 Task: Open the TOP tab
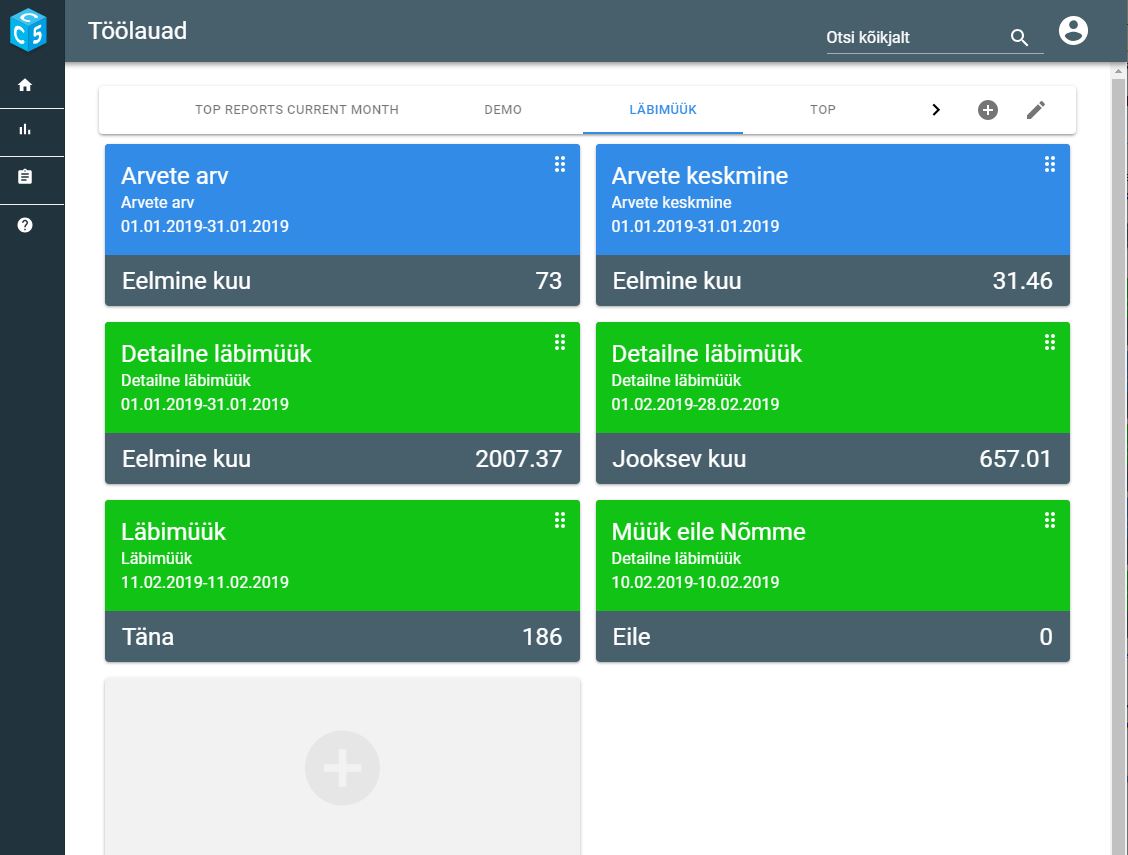[x=823, y=110]
